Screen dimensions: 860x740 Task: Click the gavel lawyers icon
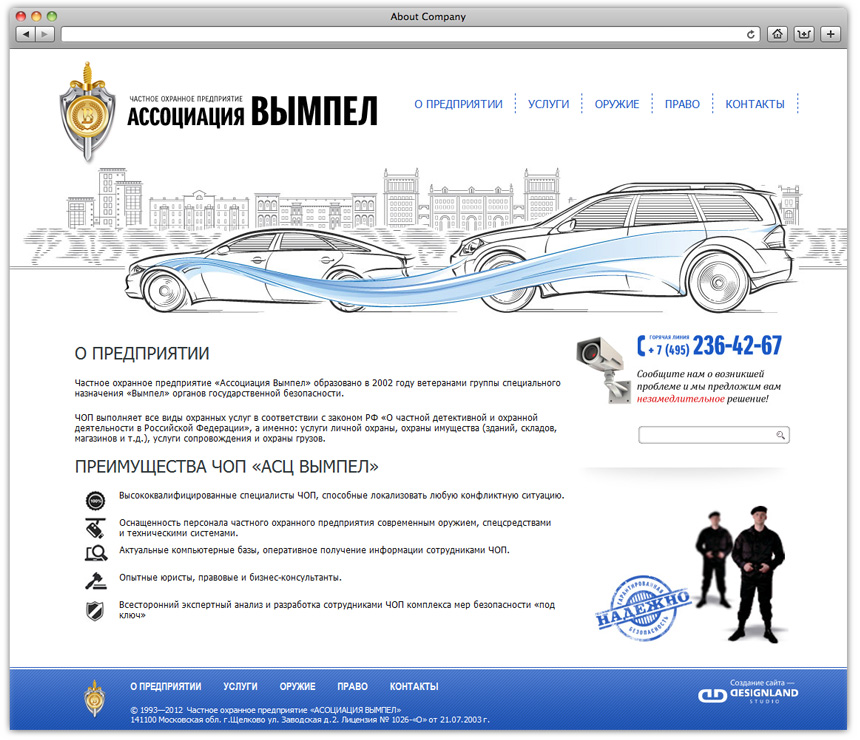click(95, 580)
